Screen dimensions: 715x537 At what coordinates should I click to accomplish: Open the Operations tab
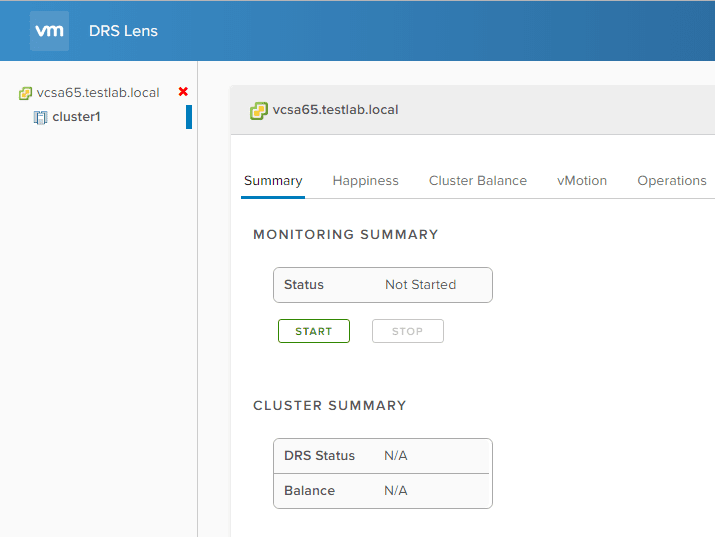coord(672,181)
